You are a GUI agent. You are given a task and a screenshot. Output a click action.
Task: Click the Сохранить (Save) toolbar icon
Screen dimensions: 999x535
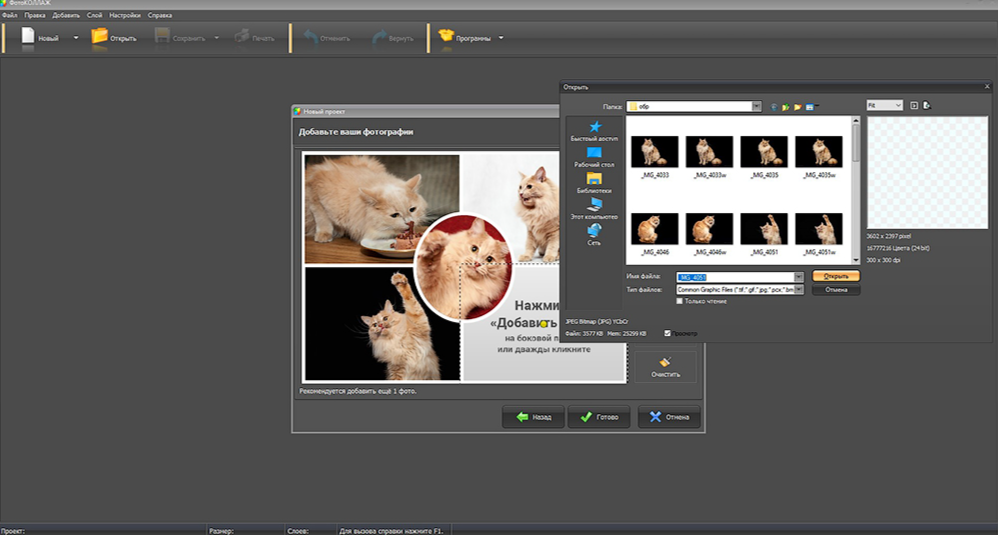(x=162, y=36)
